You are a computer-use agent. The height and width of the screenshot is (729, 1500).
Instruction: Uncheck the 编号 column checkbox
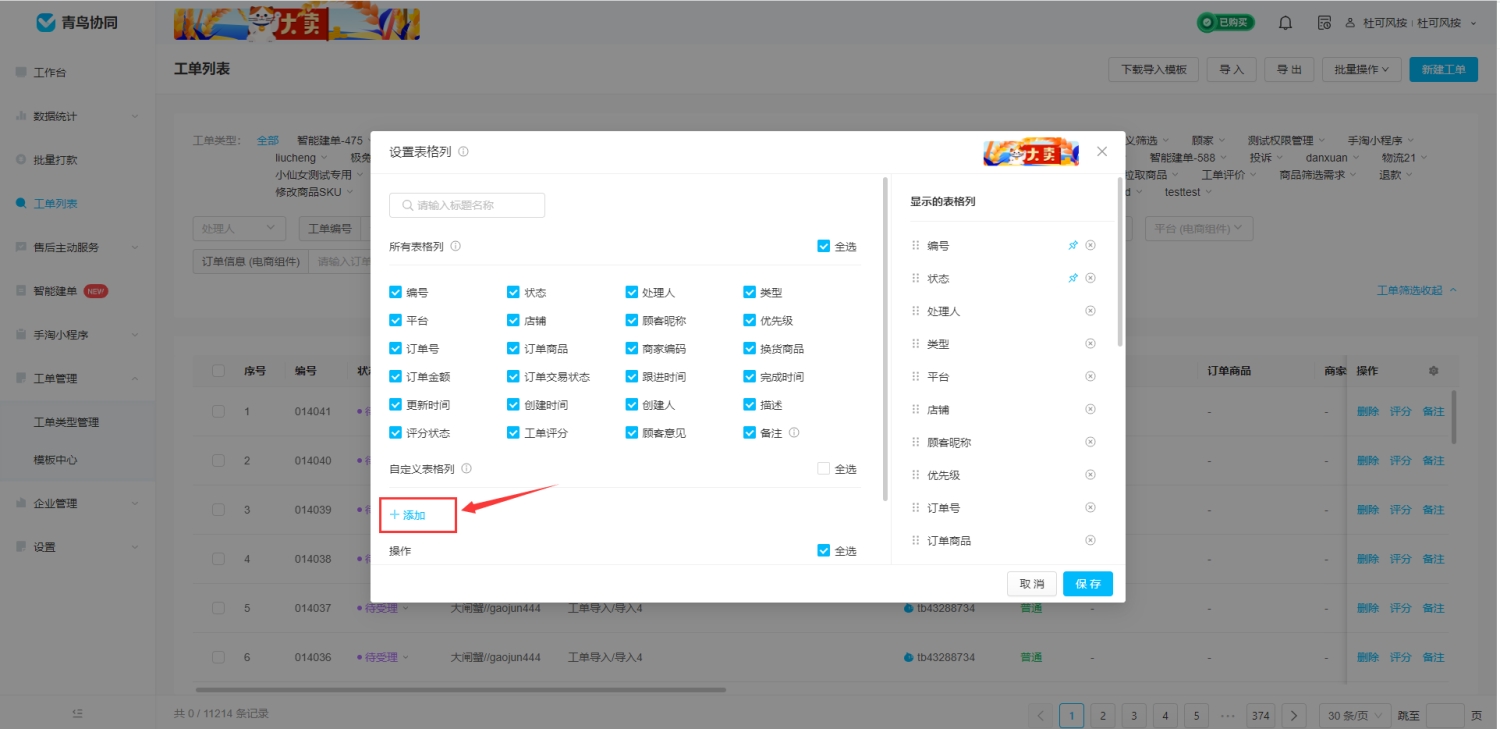point(395,293)
